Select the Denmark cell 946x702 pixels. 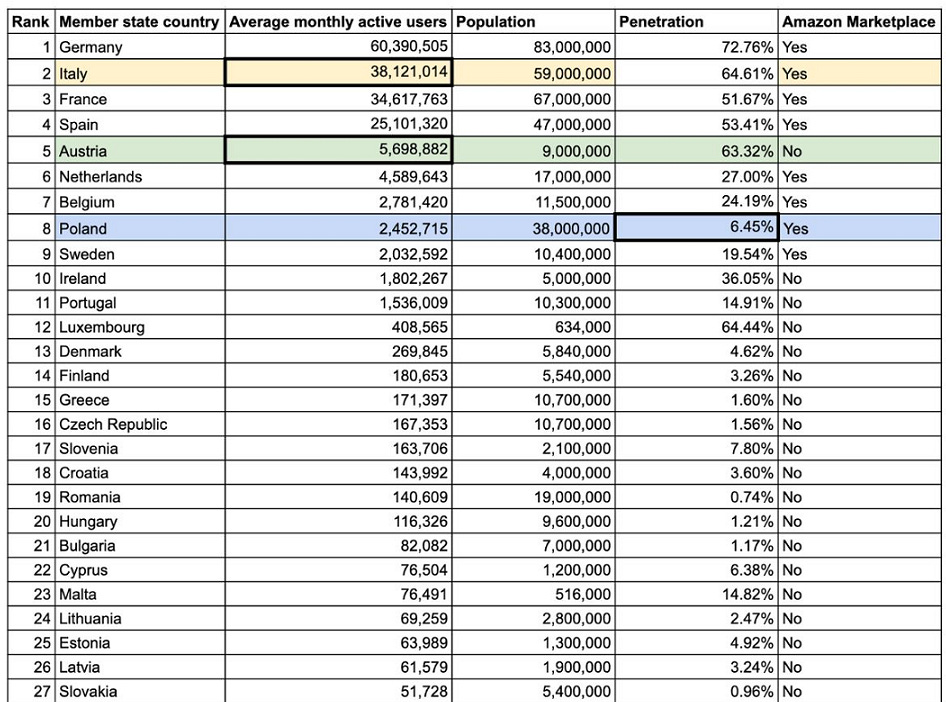pos(140,351)
